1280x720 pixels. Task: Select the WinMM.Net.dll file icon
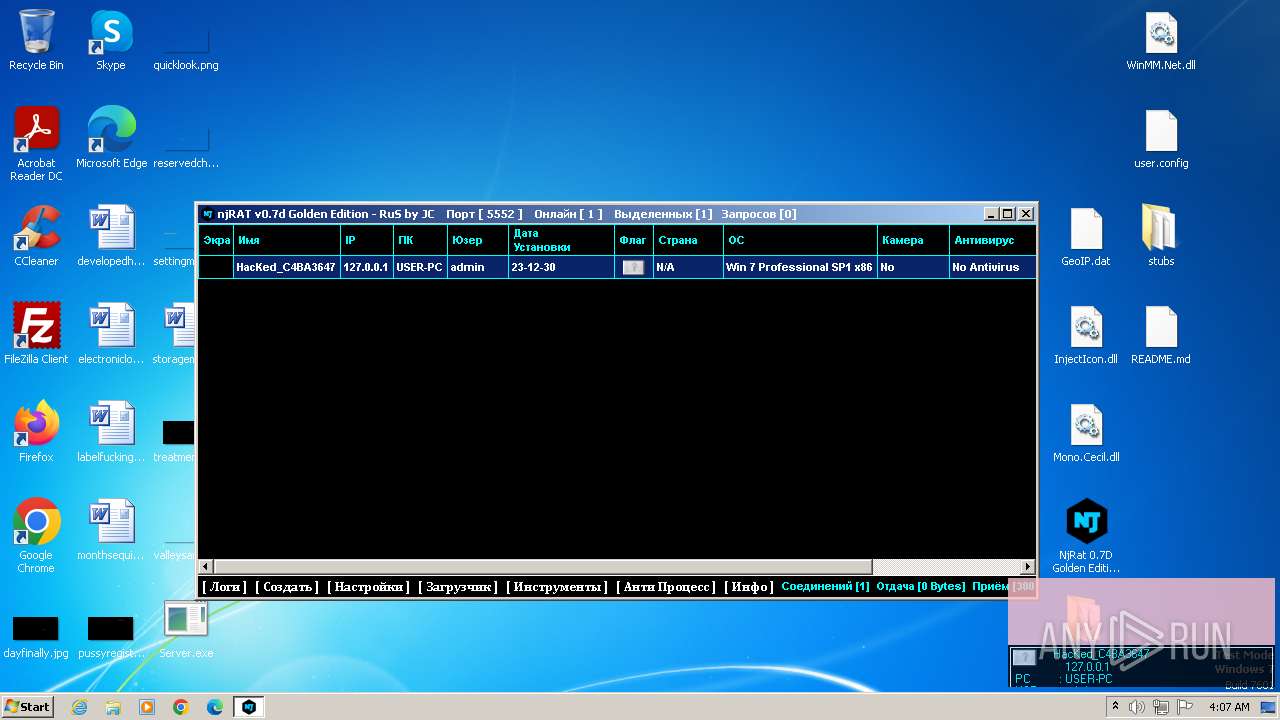point(1161,40)
